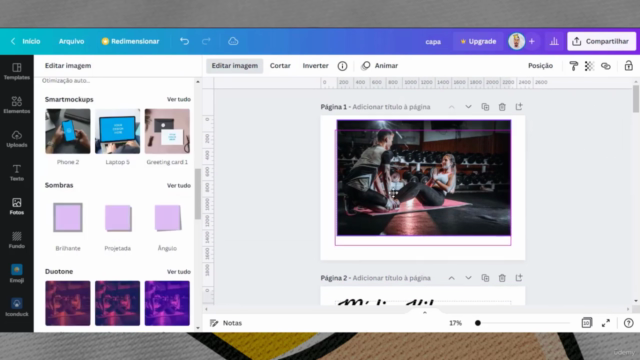Open the Elementos sidebar panel

17,105
